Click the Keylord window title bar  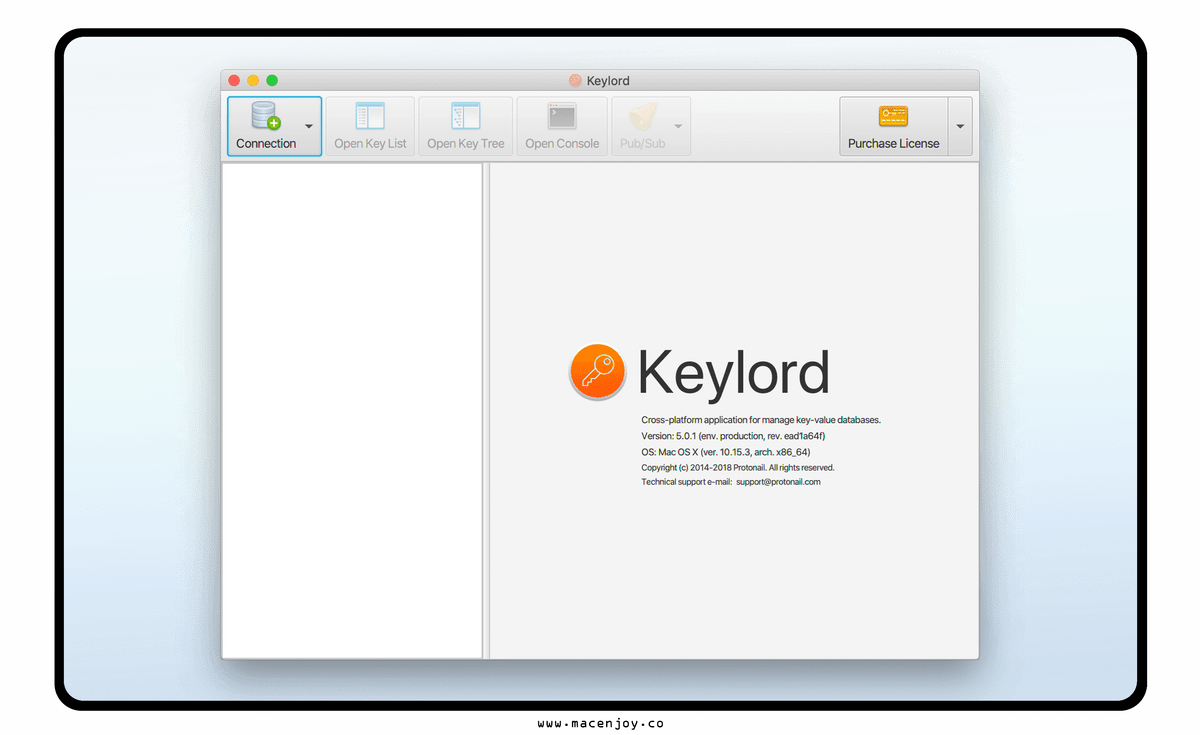[x=600, y=80]
